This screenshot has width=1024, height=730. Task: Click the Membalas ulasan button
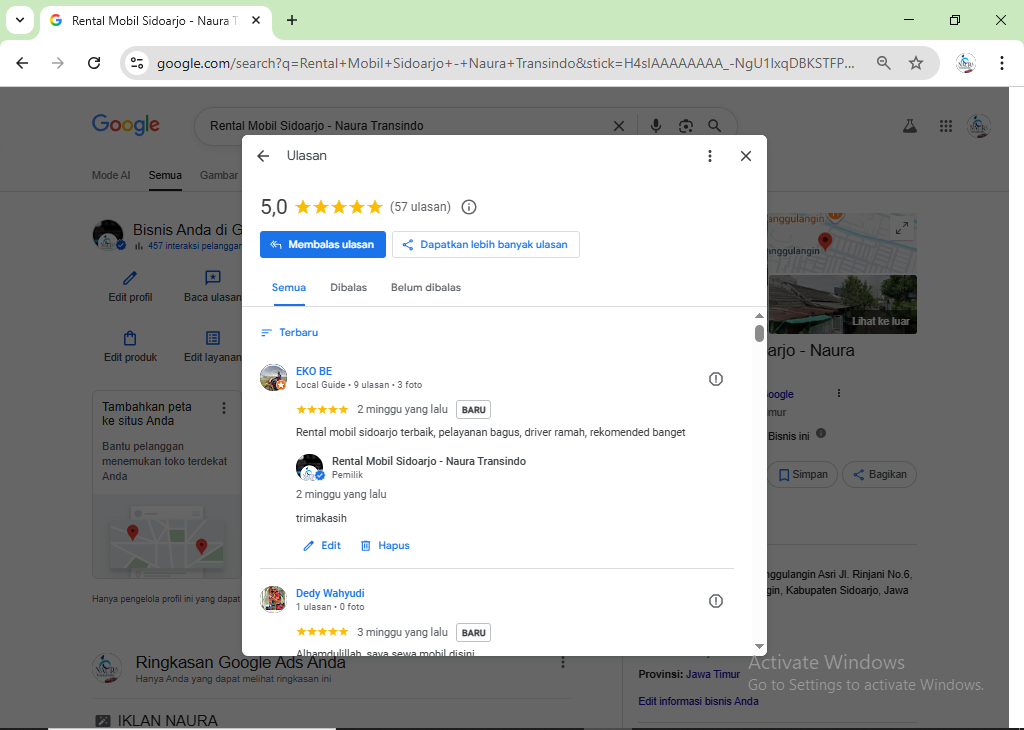(322, 244)
